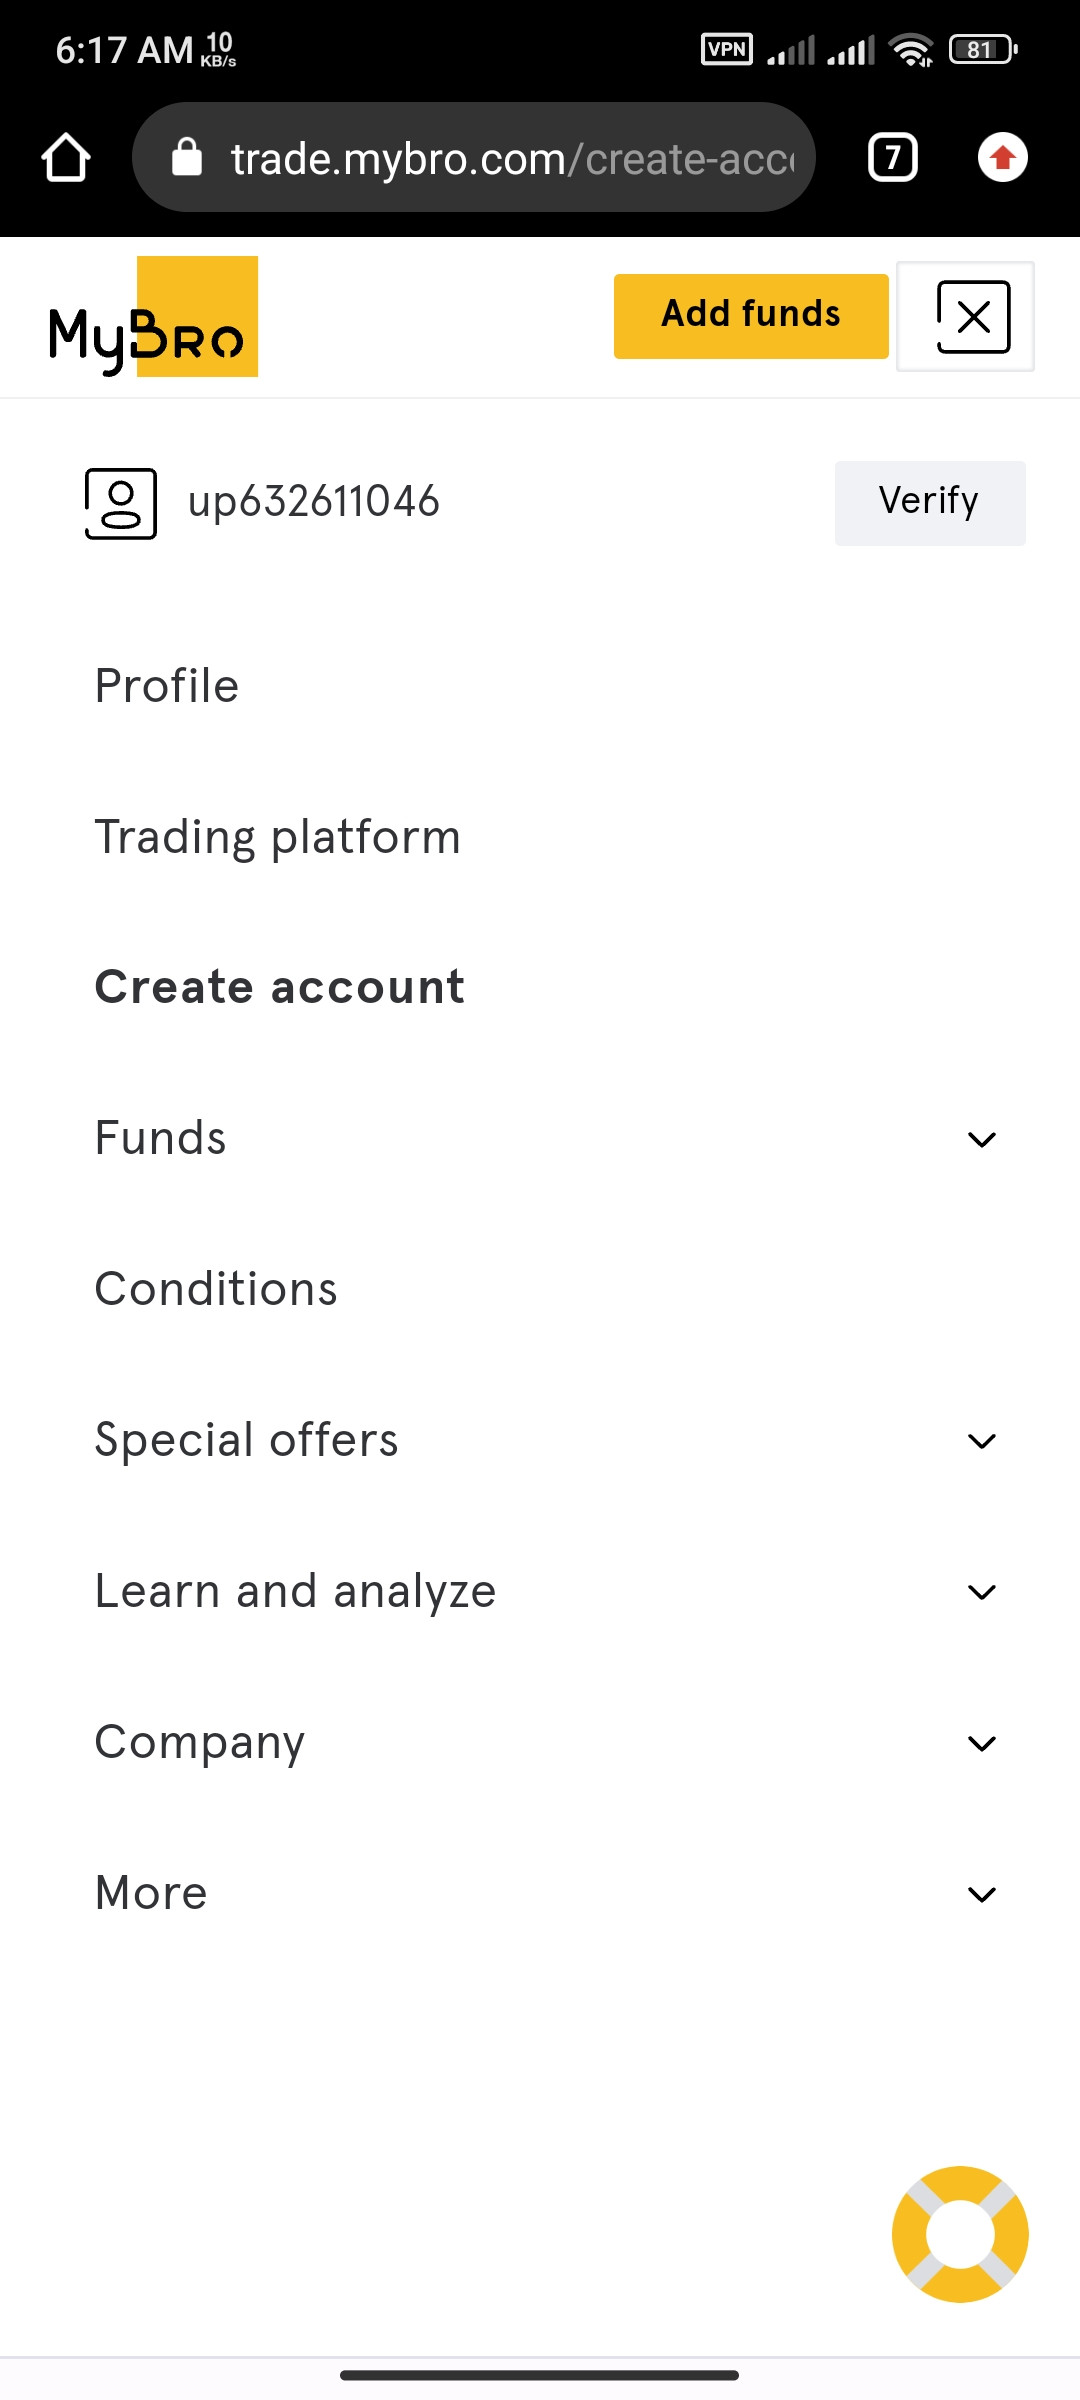1080x2400 pixels.
Task: Expand the Learn and analyze chevron
Action: [x=982, y=1592]
